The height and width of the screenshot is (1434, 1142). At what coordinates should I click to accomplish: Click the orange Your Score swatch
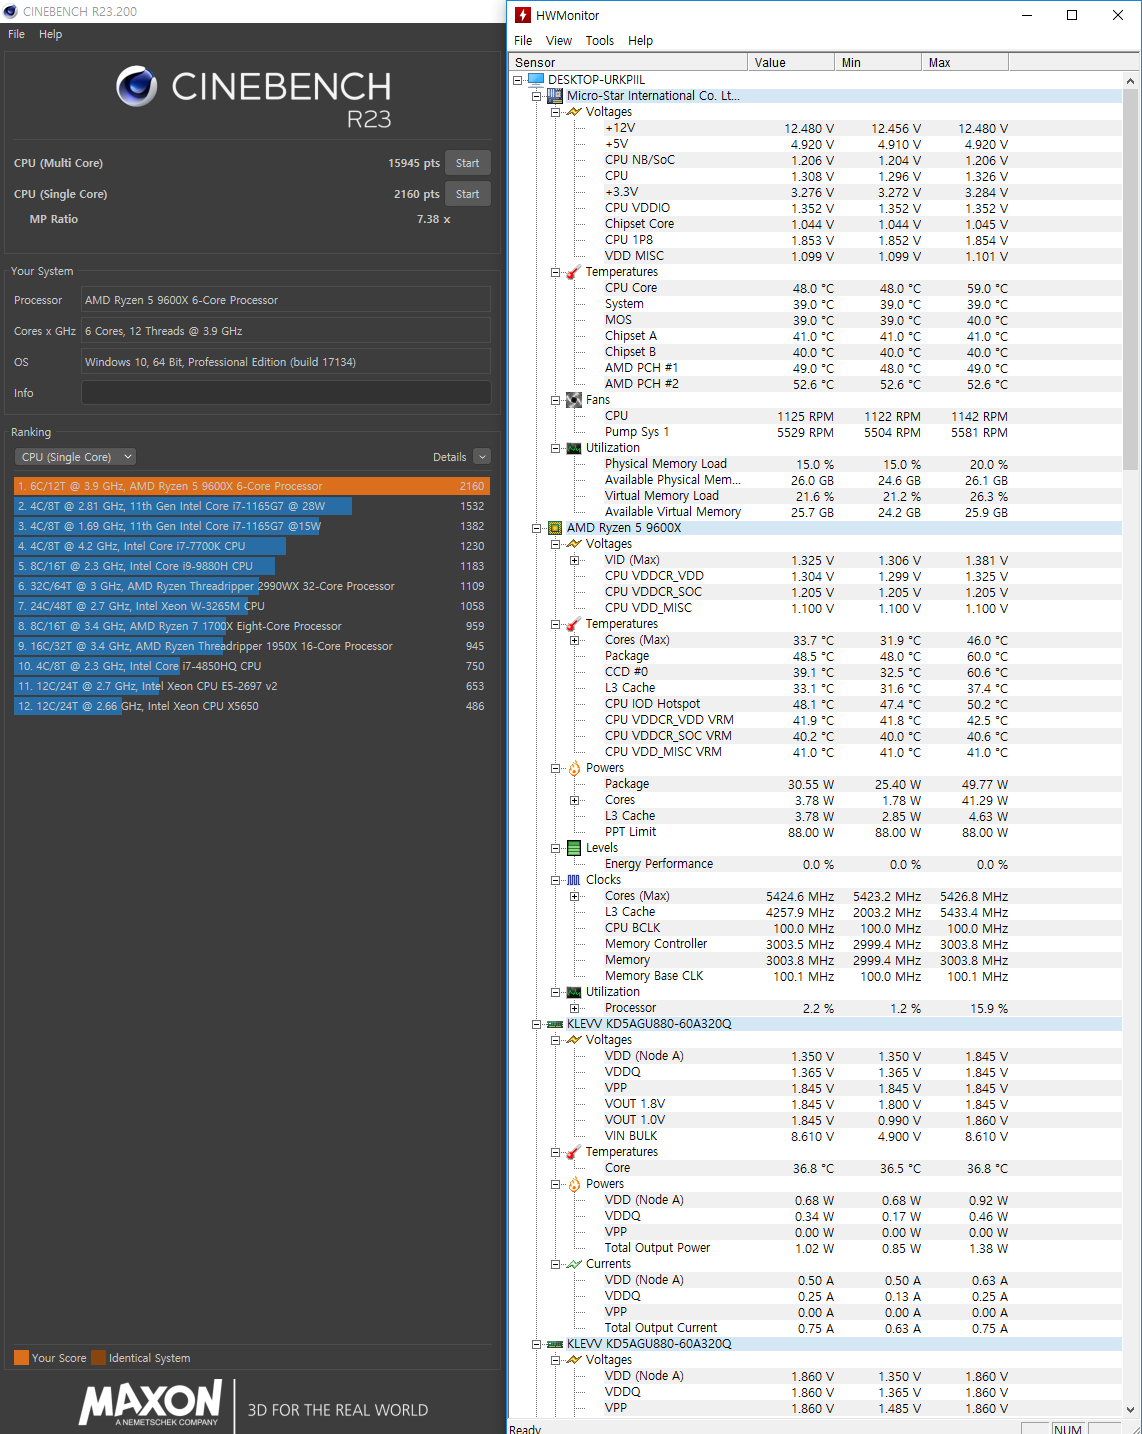pos(21,1358)
